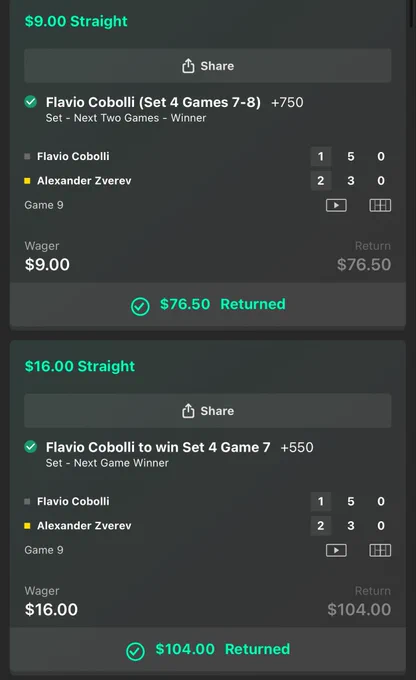Tap the $104.00 Returned banner
The image size is (416, 680).
pyautogui.click(x=208, y=649)
